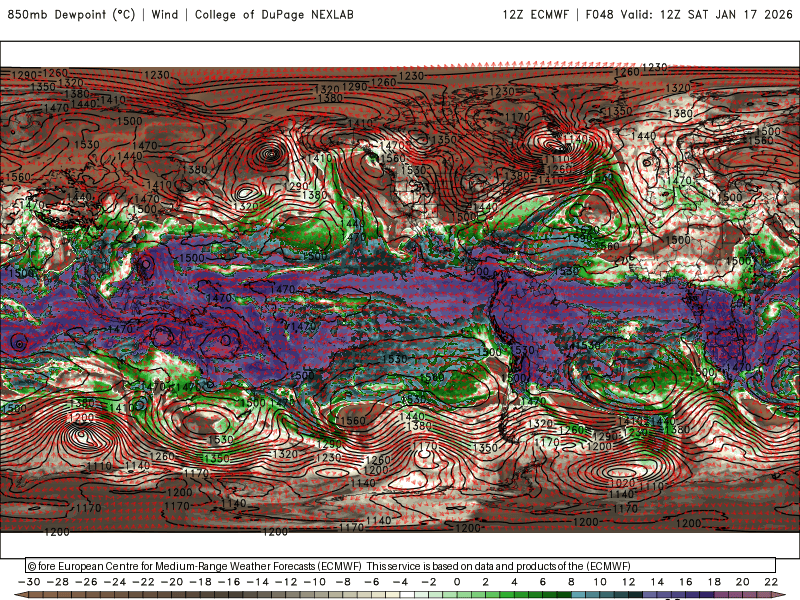Click the -6 legend value

pos(372,582)
